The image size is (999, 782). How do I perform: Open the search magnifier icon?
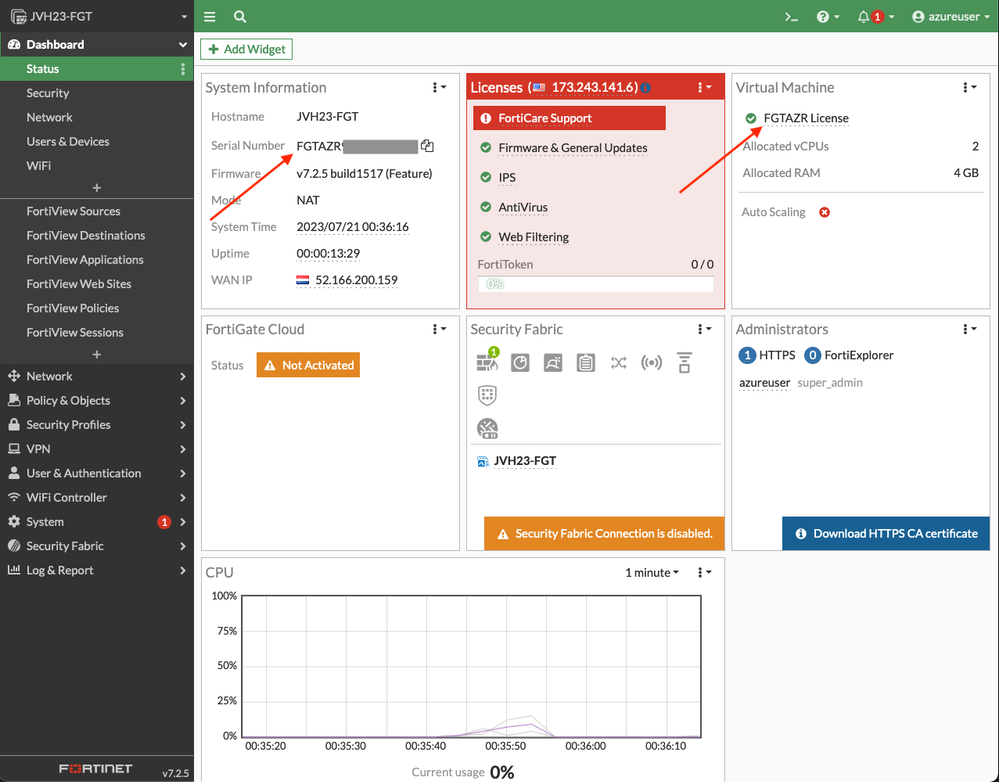point(240,17)
